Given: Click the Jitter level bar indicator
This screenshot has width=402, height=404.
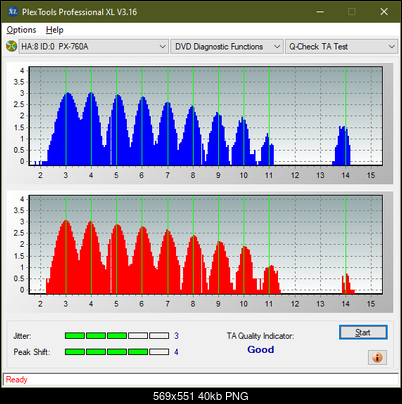Looking at the screenshot, I should (117, 336).
